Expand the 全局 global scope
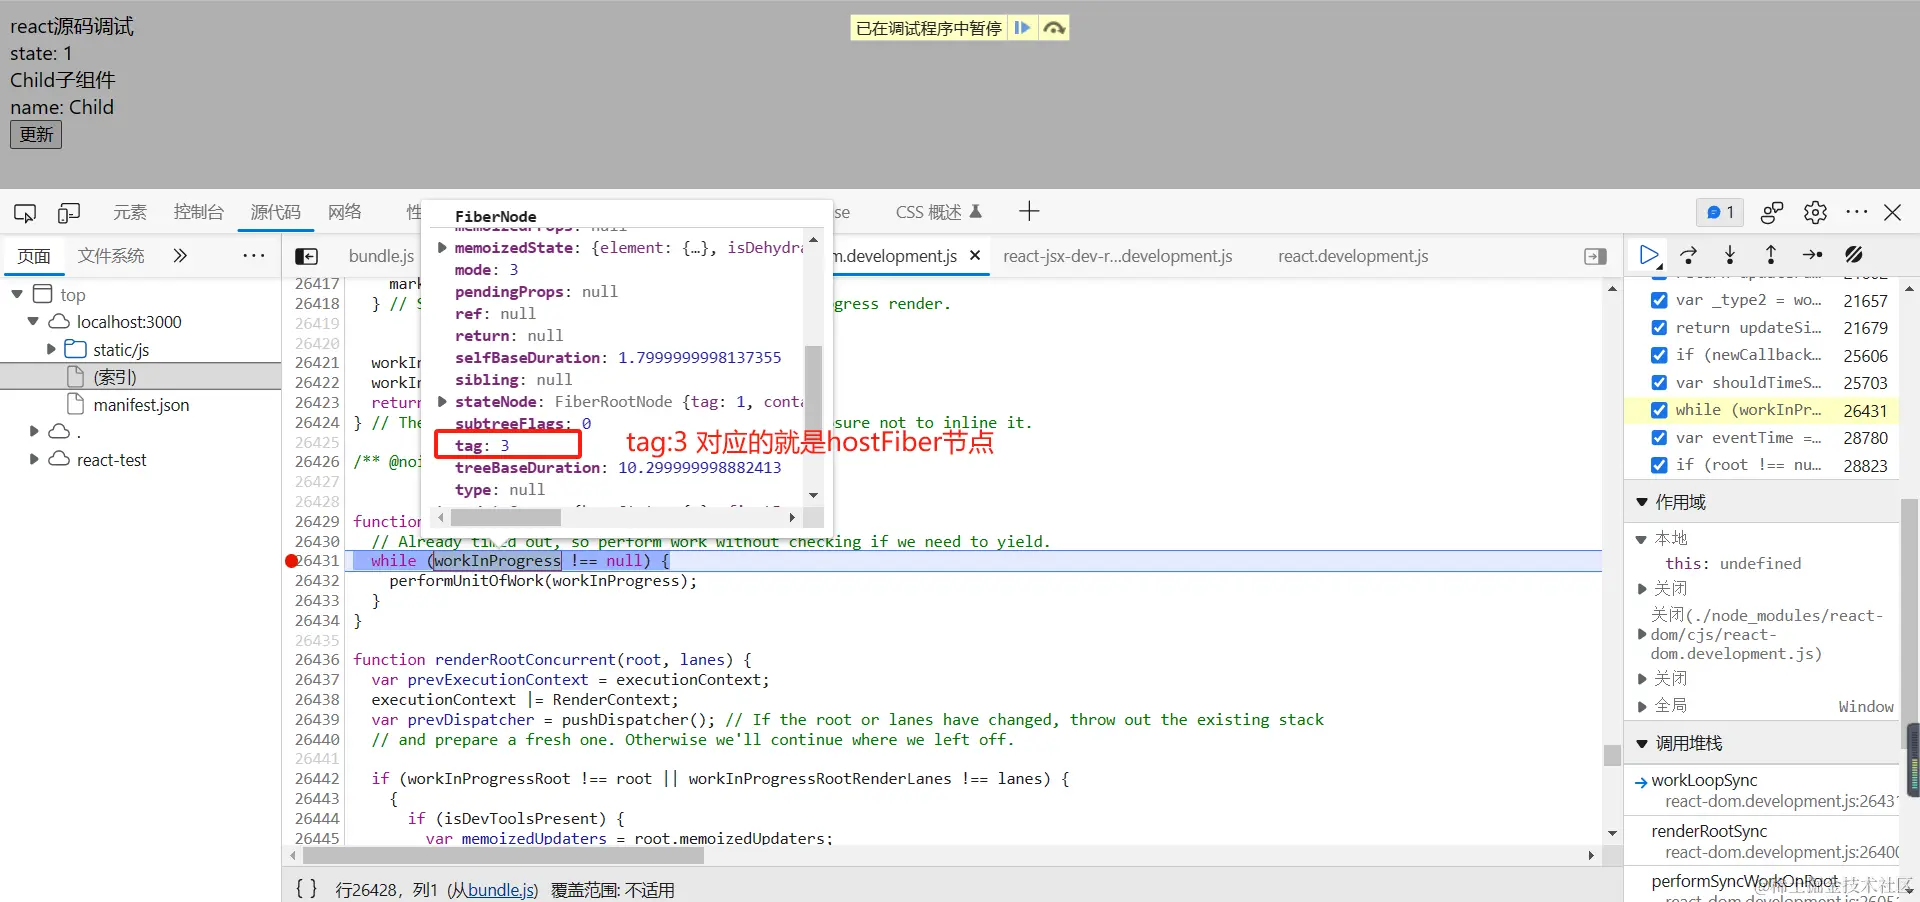 coord(1641,706)
